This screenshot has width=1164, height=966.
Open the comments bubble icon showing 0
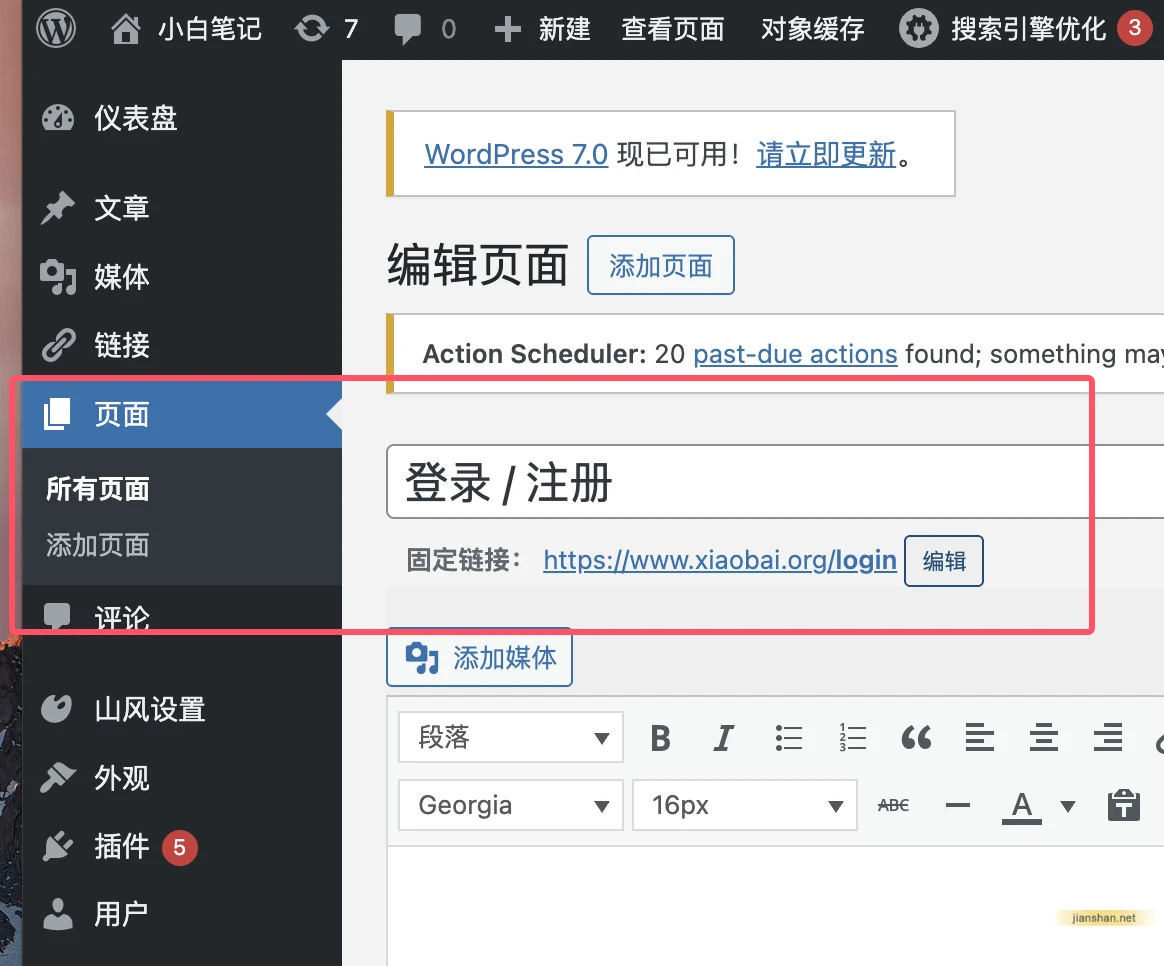coord(407,29)
